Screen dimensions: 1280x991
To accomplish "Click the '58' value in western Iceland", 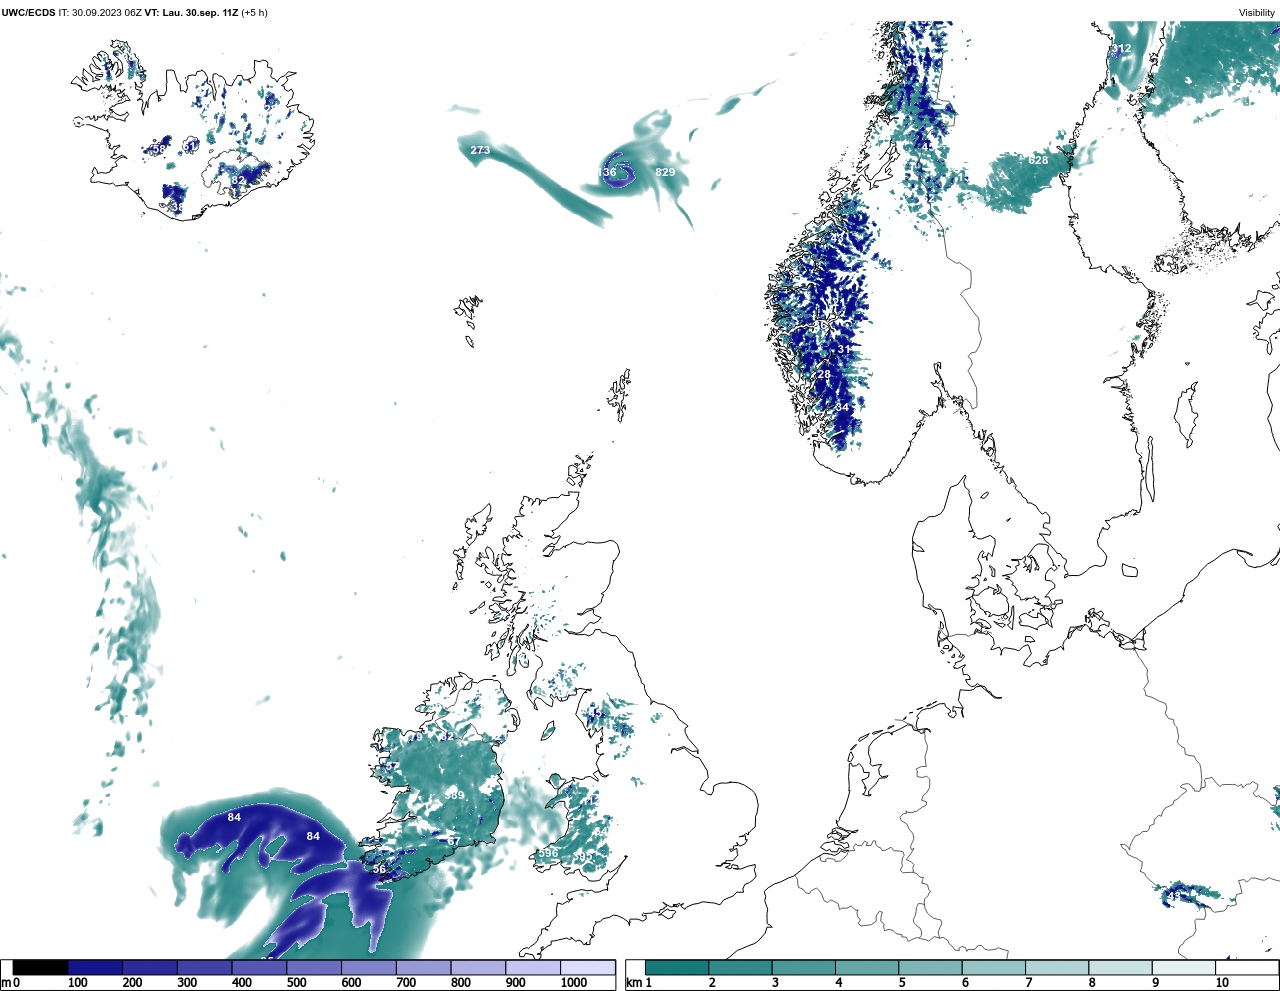I will pos(158,150).
